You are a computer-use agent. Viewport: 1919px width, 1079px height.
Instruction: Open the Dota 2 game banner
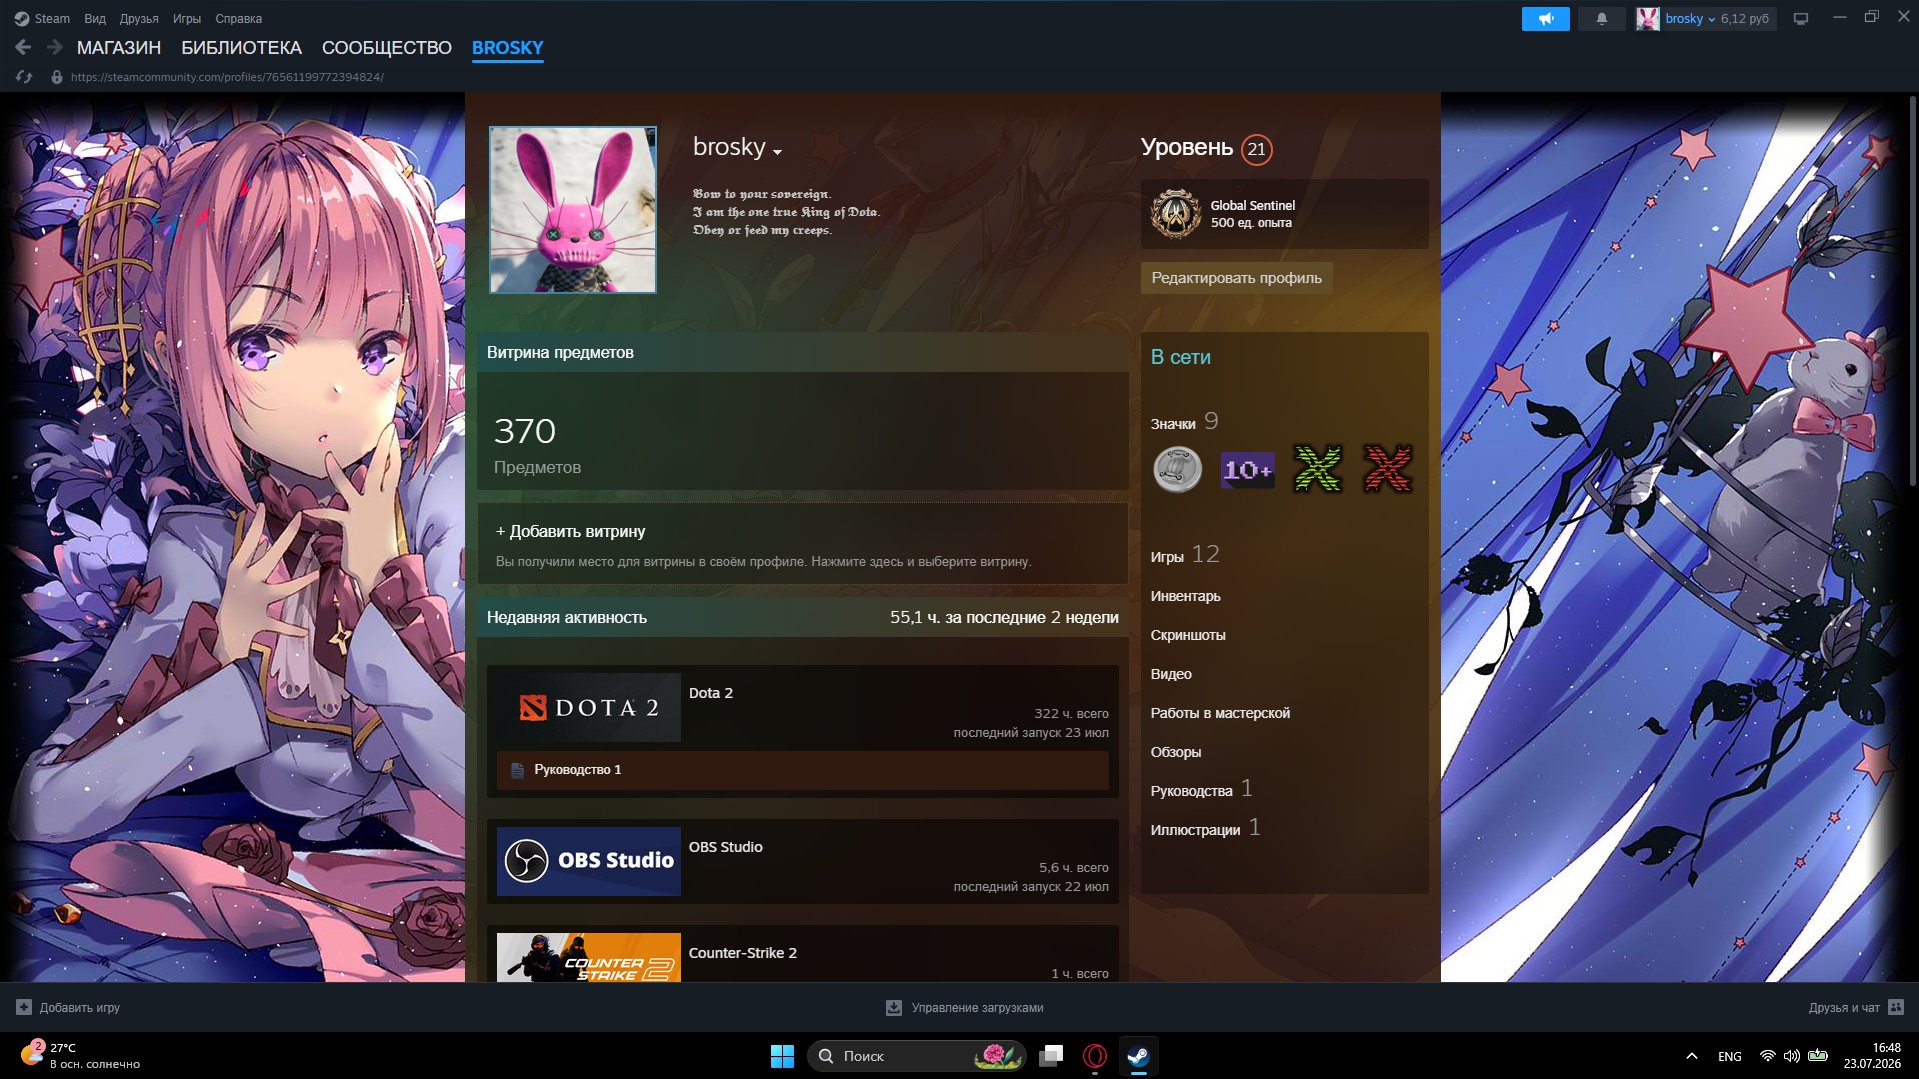click(588, 708)
